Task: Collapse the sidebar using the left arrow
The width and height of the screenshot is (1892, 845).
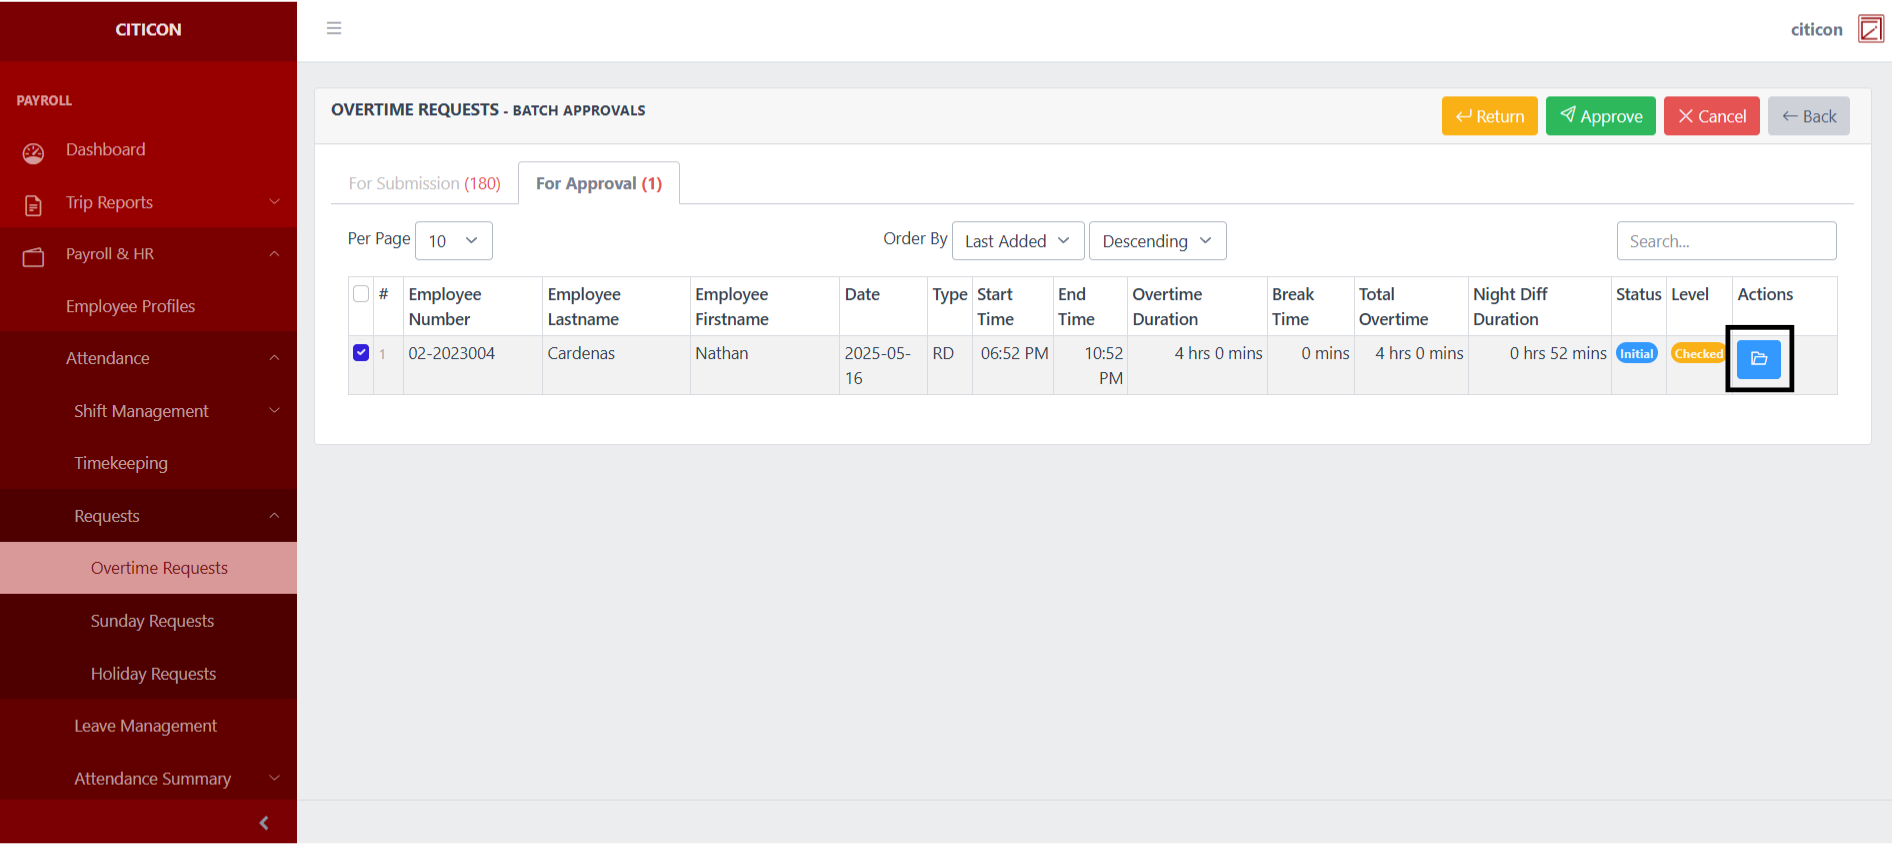Action: [x=264, y=823]
